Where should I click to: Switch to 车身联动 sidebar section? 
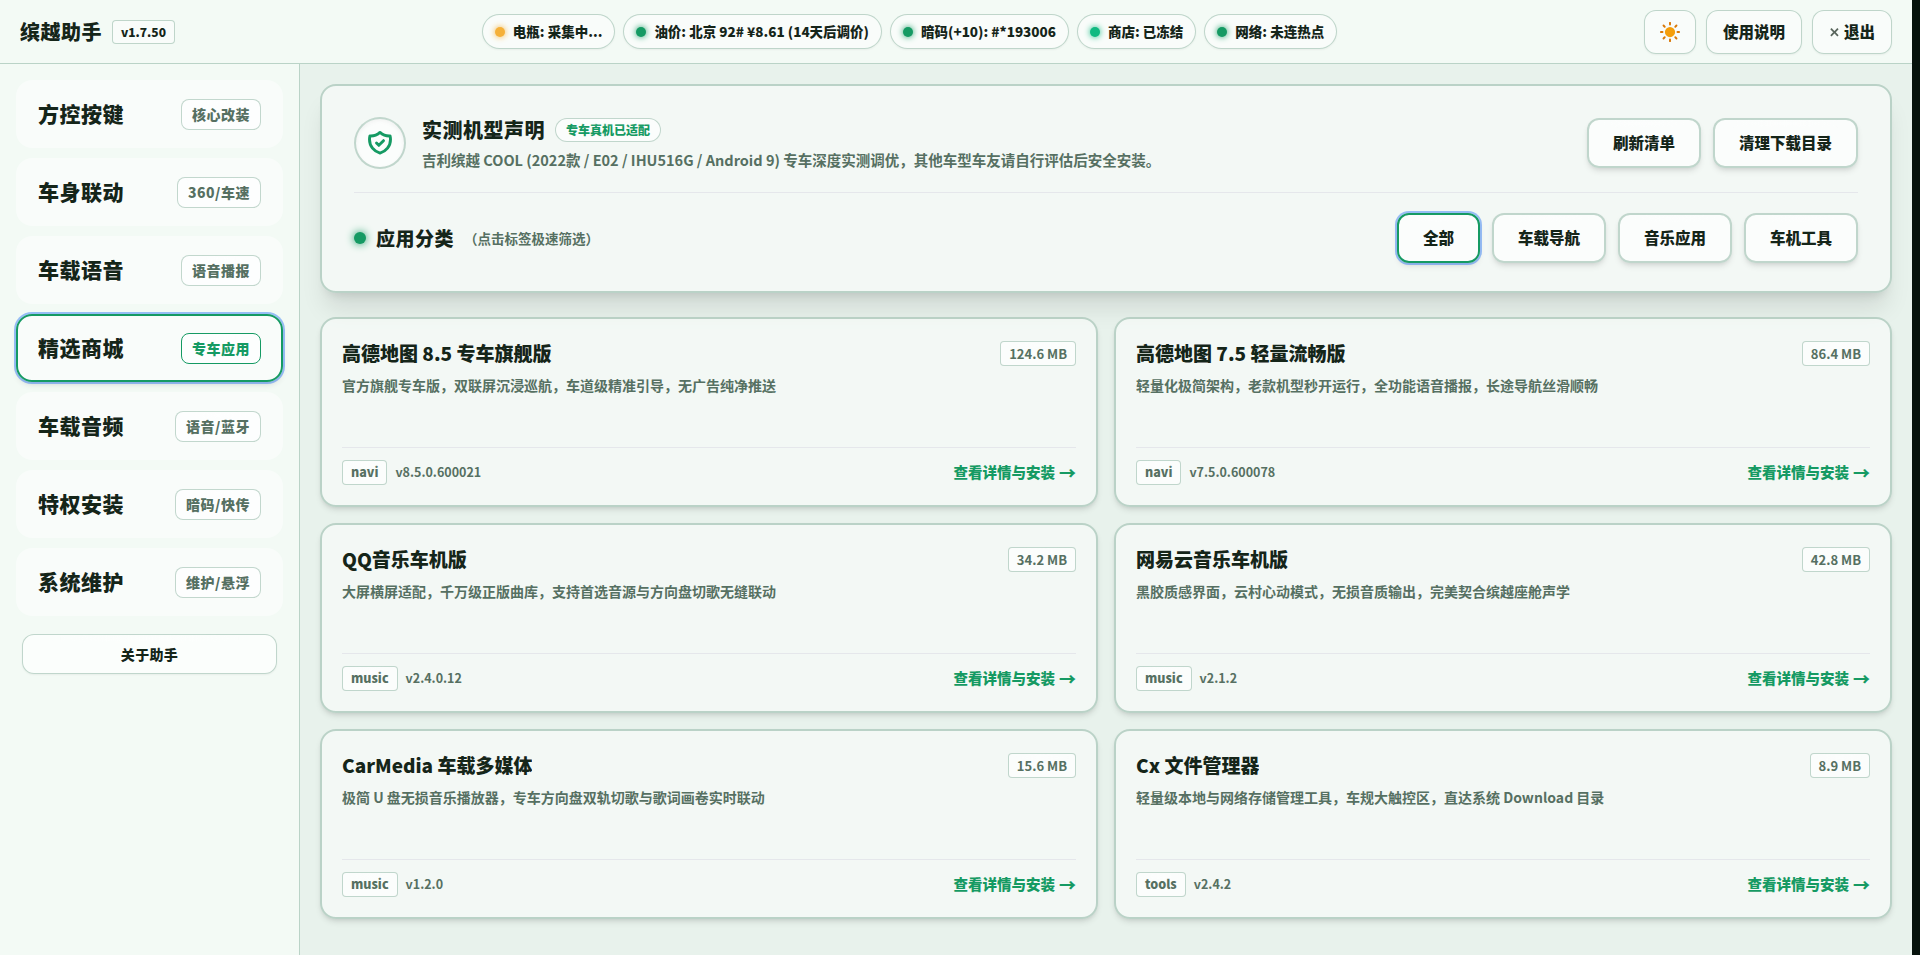pos(149,193)
